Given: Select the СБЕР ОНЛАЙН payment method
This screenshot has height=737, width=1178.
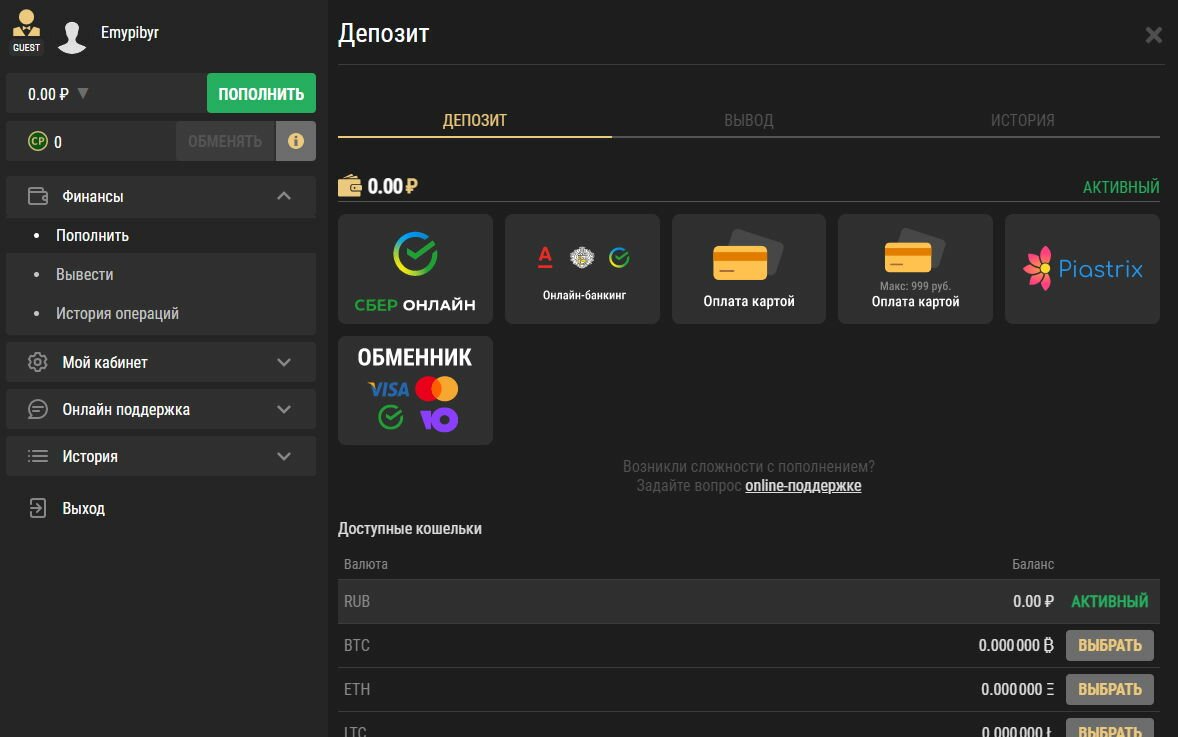Looking at the screenshot, I should 415,268.
